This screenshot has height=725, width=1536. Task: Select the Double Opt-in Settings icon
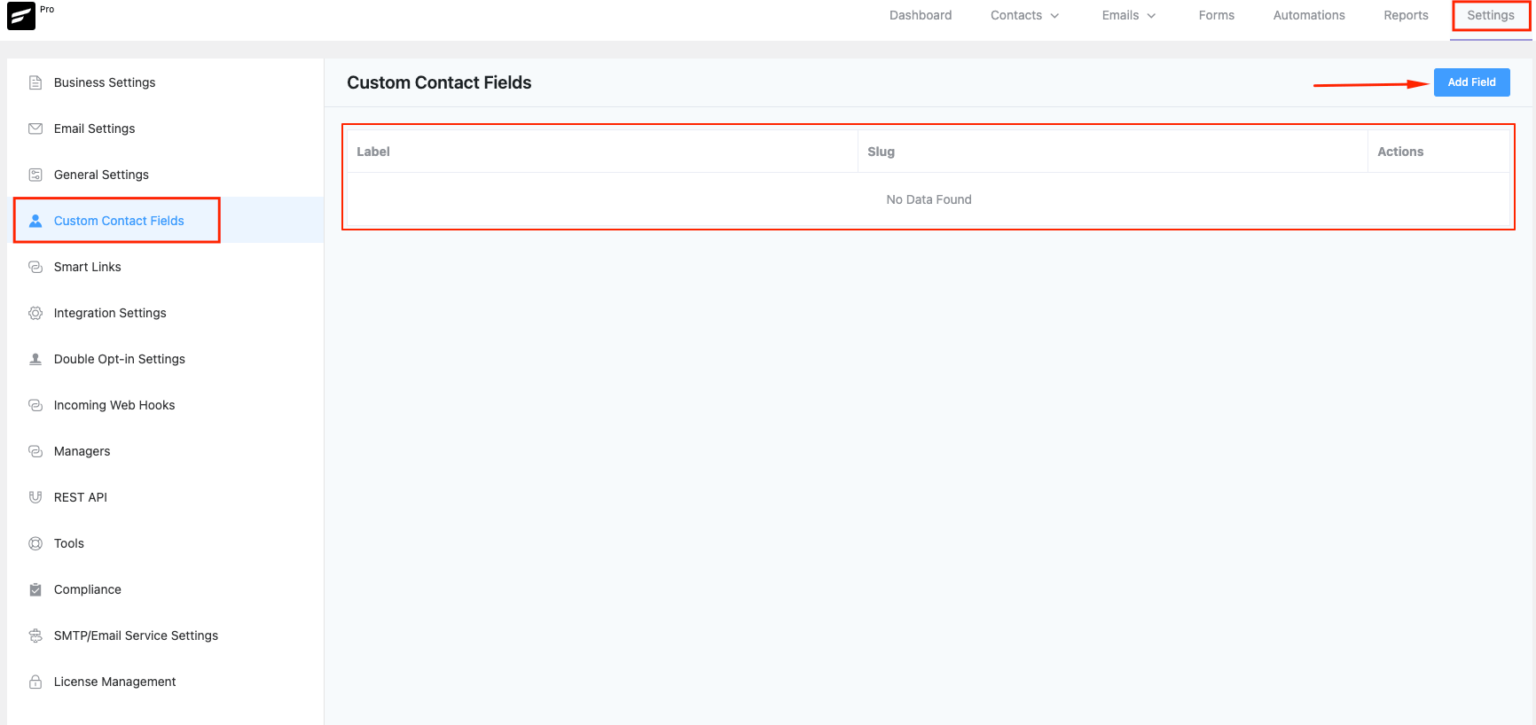tap(35, 358)
